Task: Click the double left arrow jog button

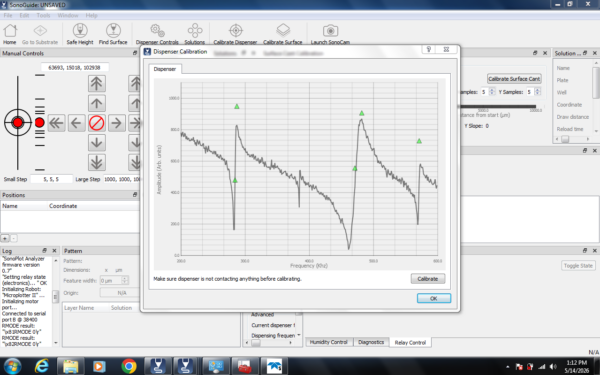Action: pos(57,123)
